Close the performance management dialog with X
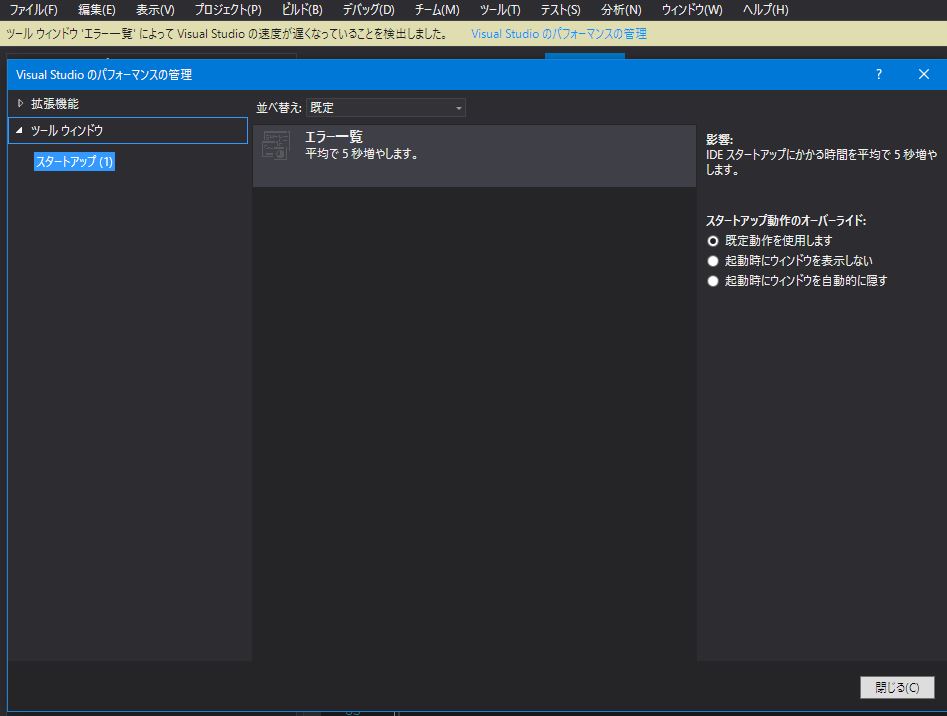This screenshot has height=716, width=947. pos(923,74)
